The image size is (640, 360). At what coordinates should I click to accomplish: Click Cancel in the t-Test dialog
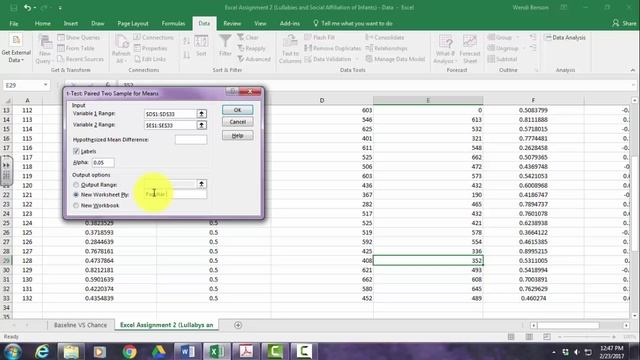coord(238,122)
